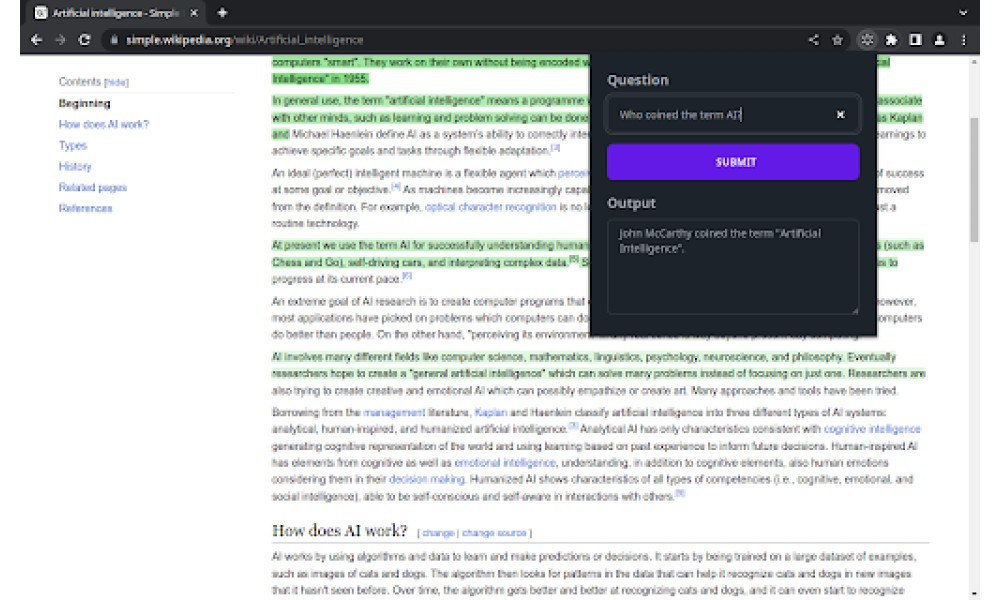The image size is (1000, 600).
Task: Open the emotional intelligence link
Action: (x=504, y=463)
